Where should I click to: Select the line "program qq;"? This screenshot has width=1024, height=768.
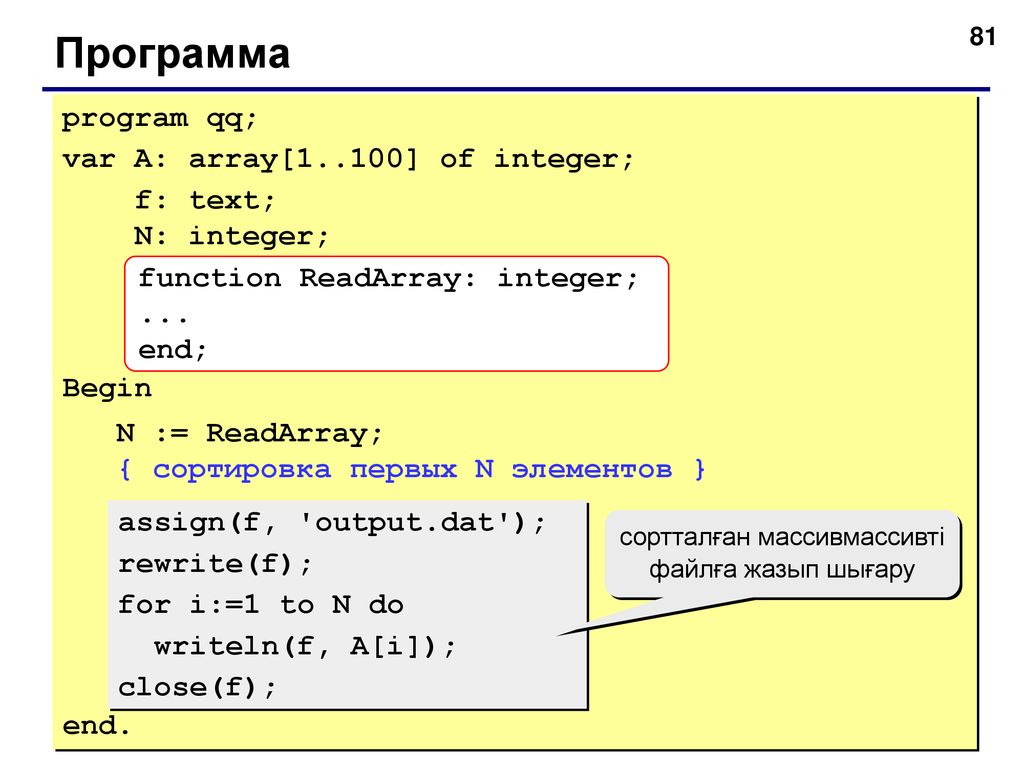(x=160, y=120)
